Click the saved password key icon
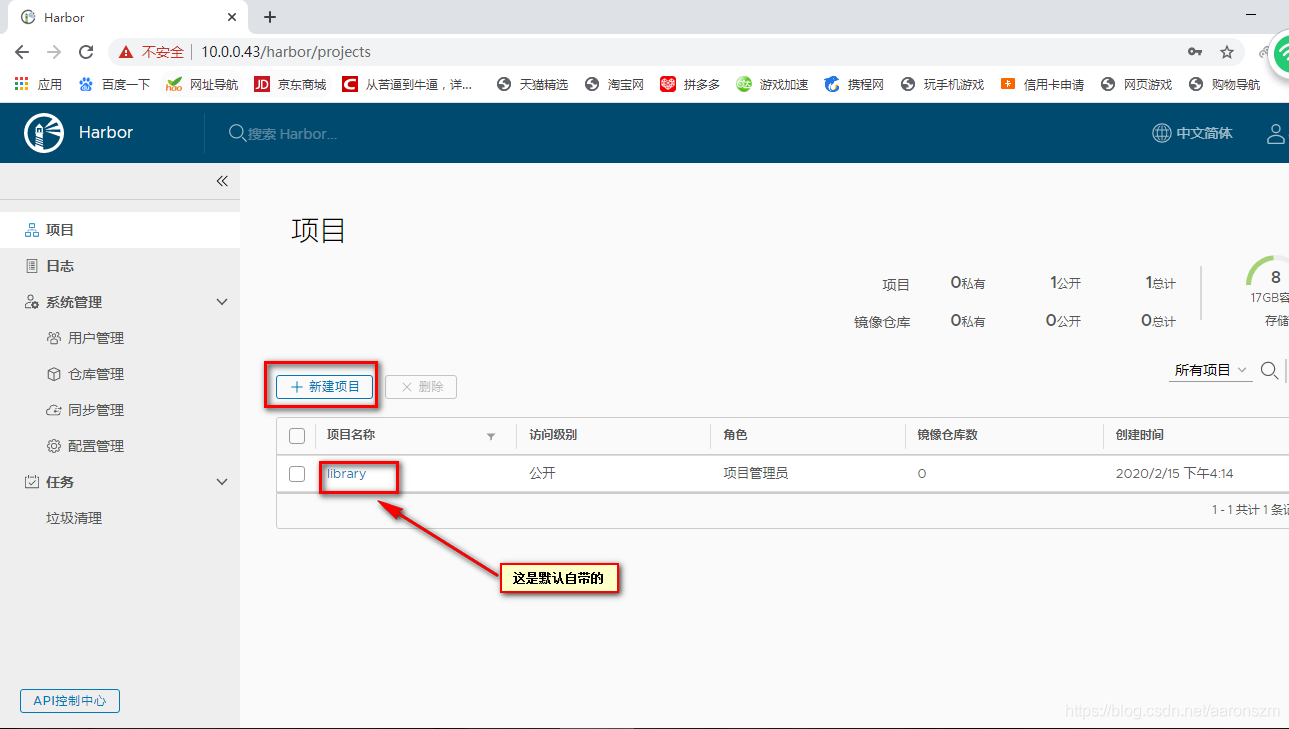Screen dimensions: 1289x729 click(1194, 52)
